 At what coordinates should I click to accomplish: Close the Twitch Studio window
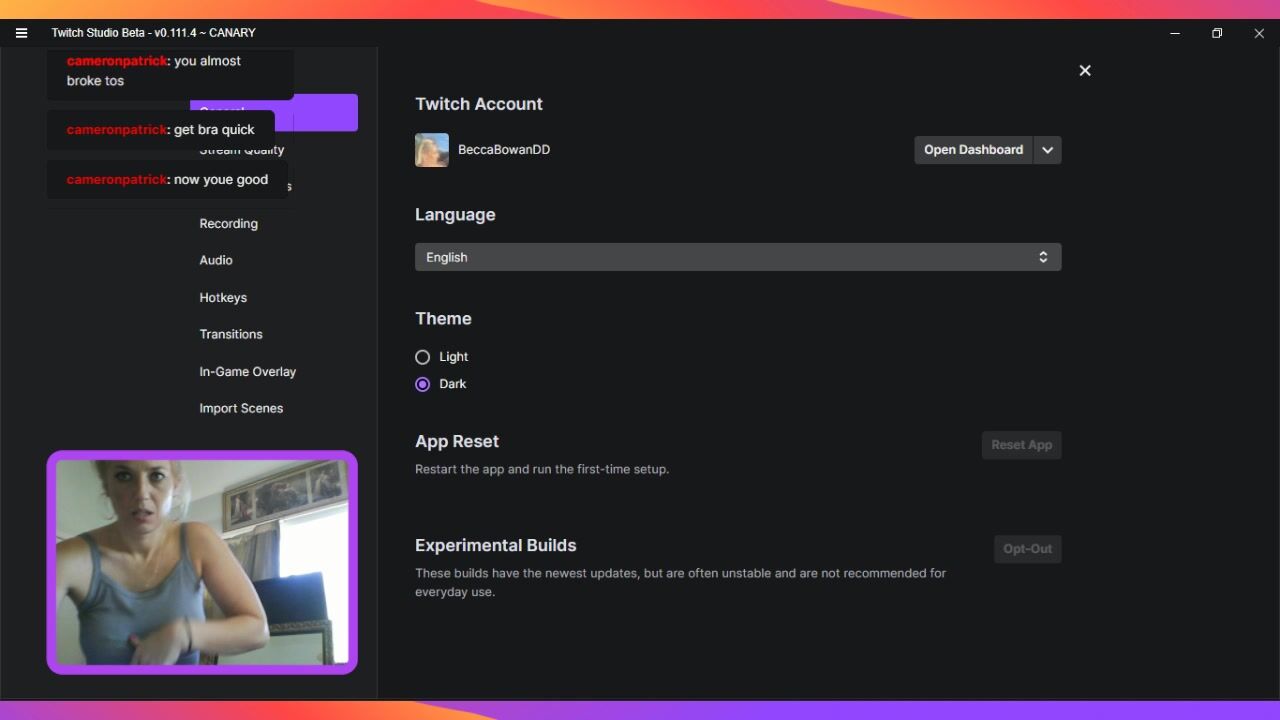point(1259,33)
